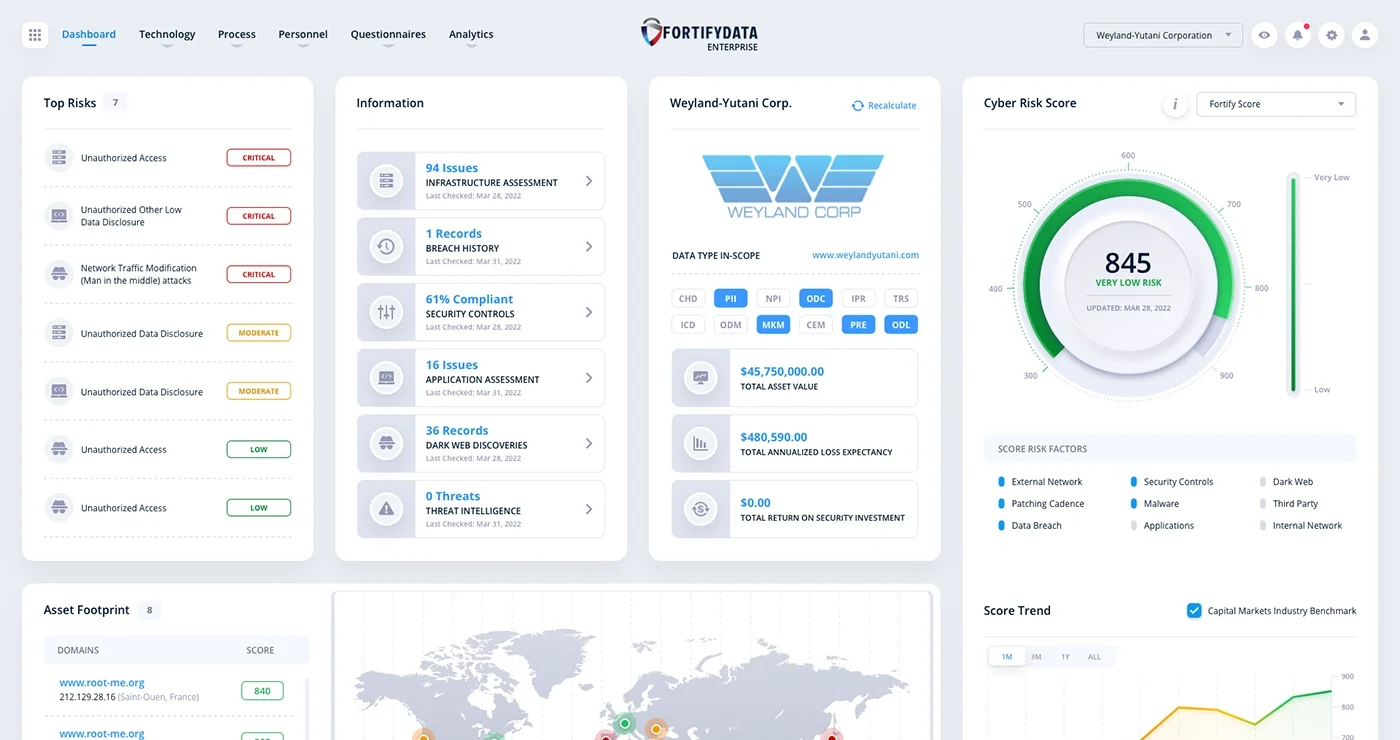Expand Security Controls row chevron
Image resolution: width=1400 pixels, height=740 pixels.
pyautogui.click(x=589, y=312)
